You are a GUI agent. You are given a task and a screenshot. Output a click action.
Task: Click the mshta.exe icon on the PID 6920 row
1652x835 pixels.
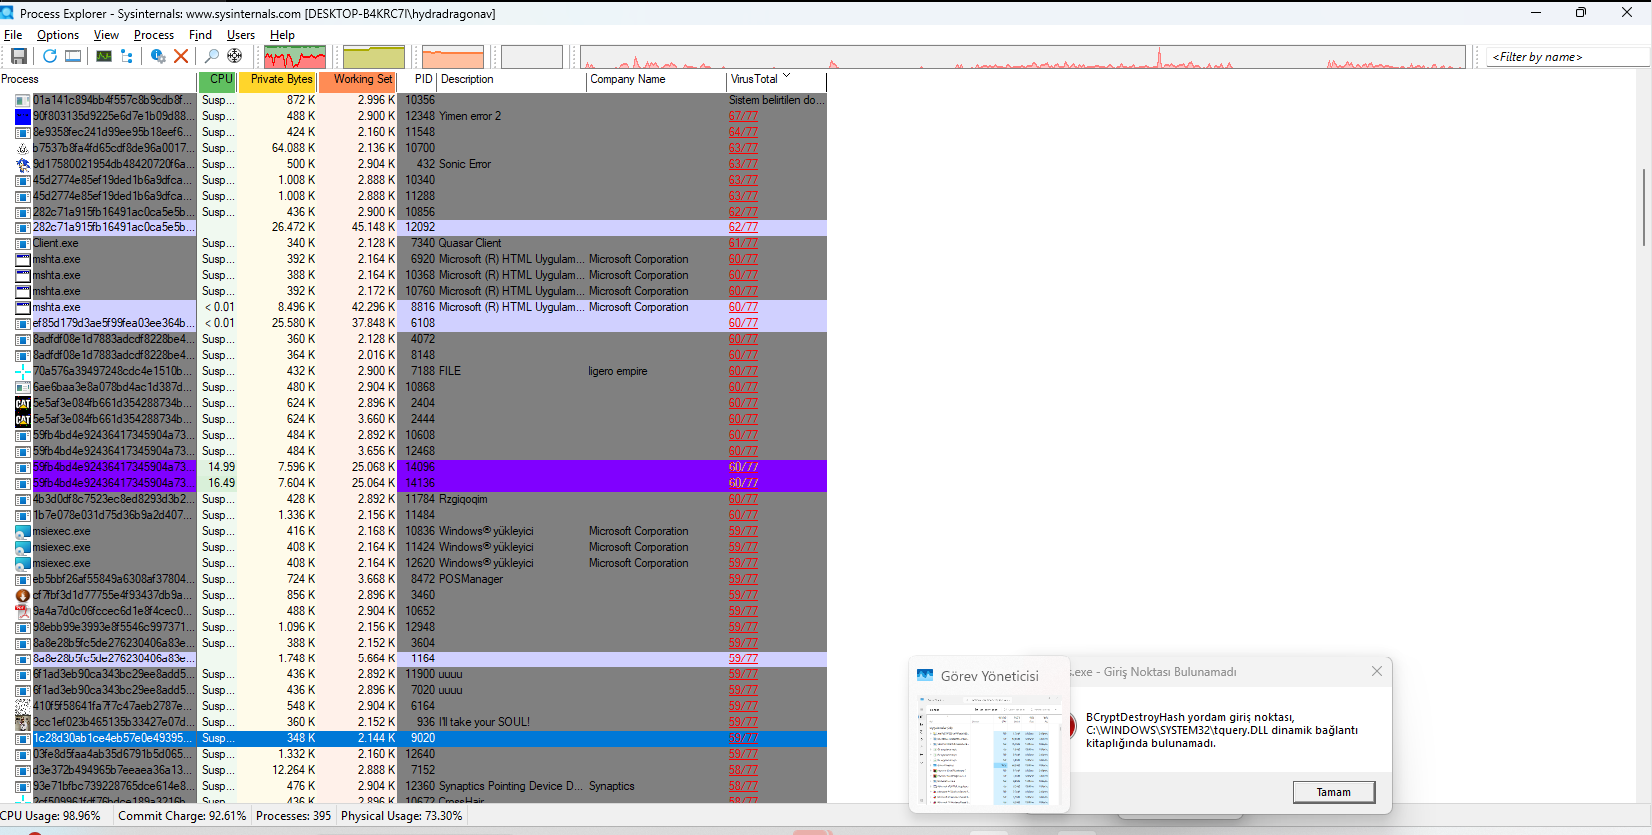coord(23,259)
